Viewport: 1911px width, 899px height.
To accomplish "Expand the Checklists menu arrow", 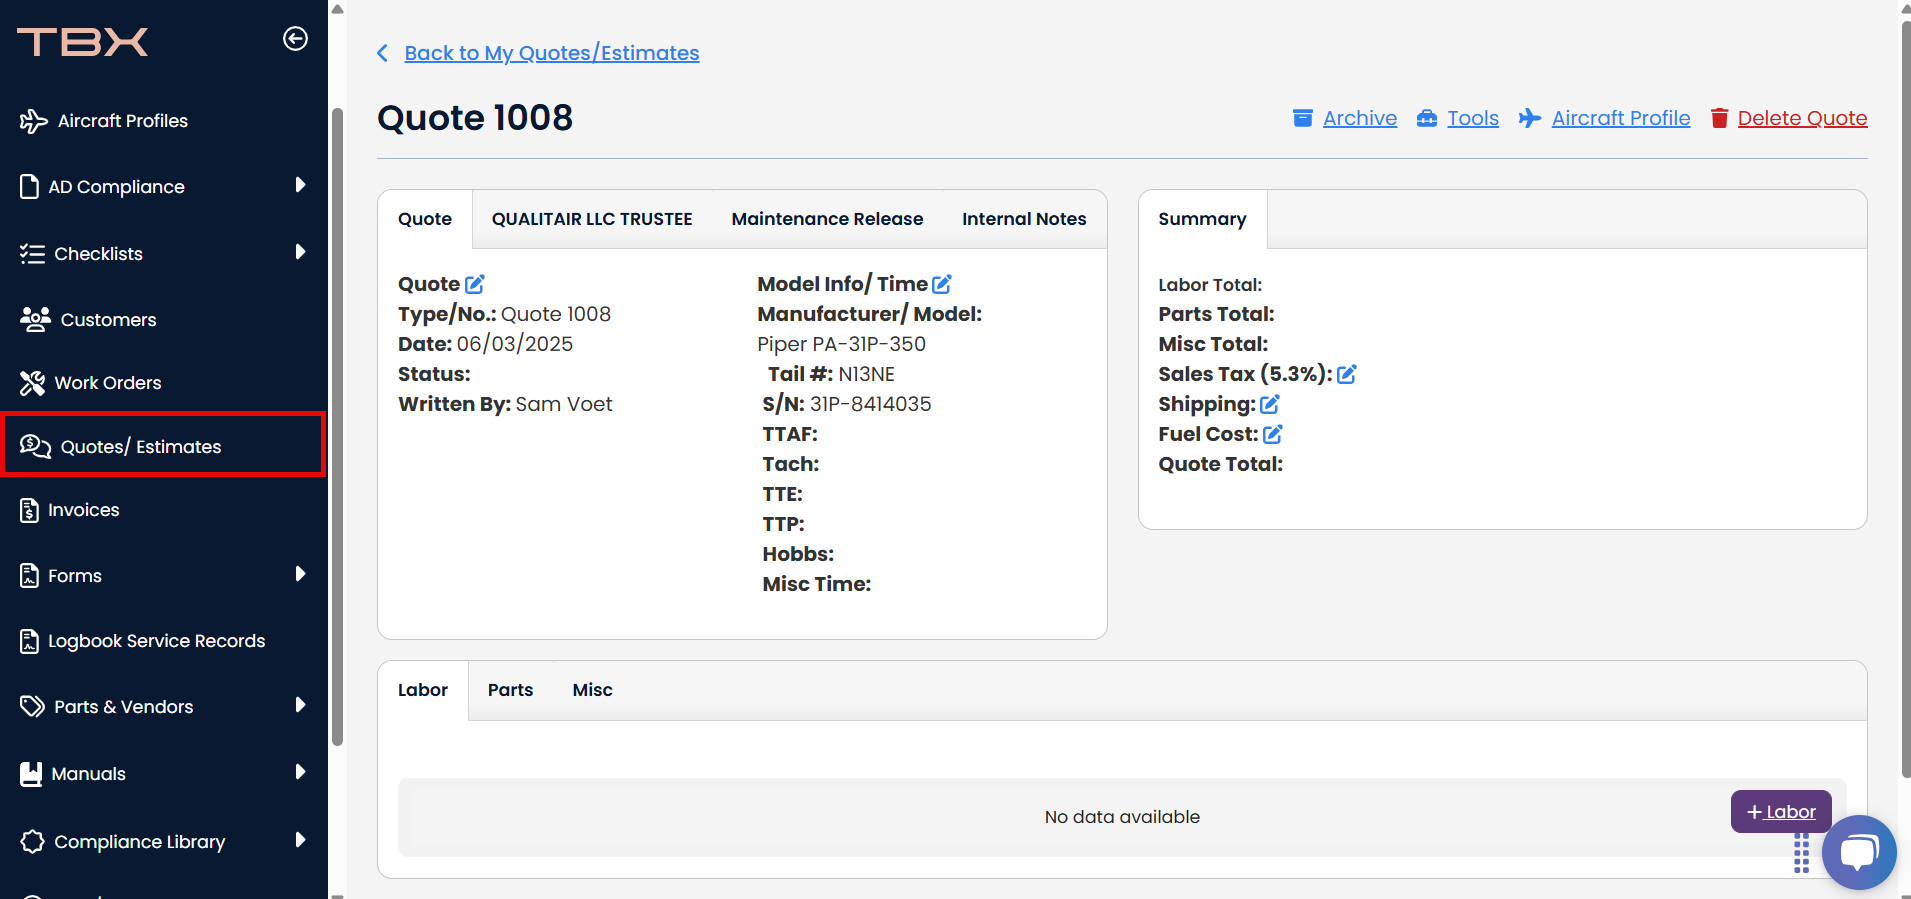I will (300, 252).
